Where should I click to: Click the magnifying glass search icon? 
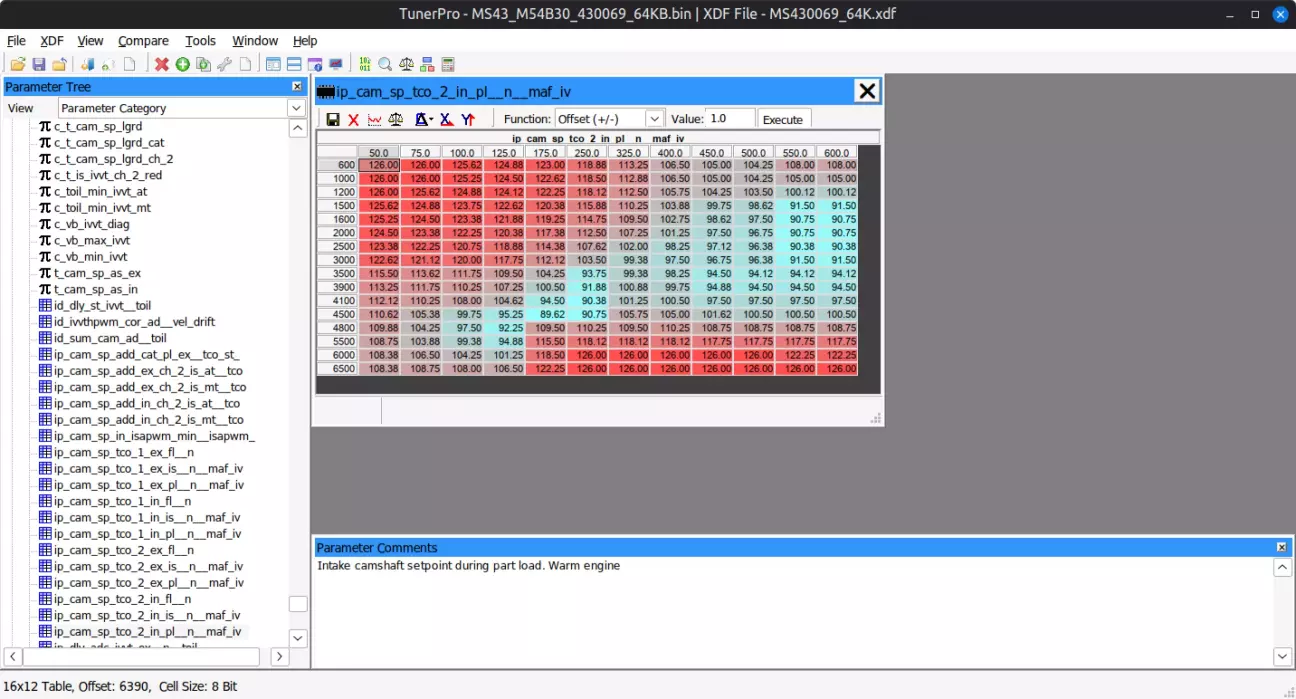pos(385,65)
